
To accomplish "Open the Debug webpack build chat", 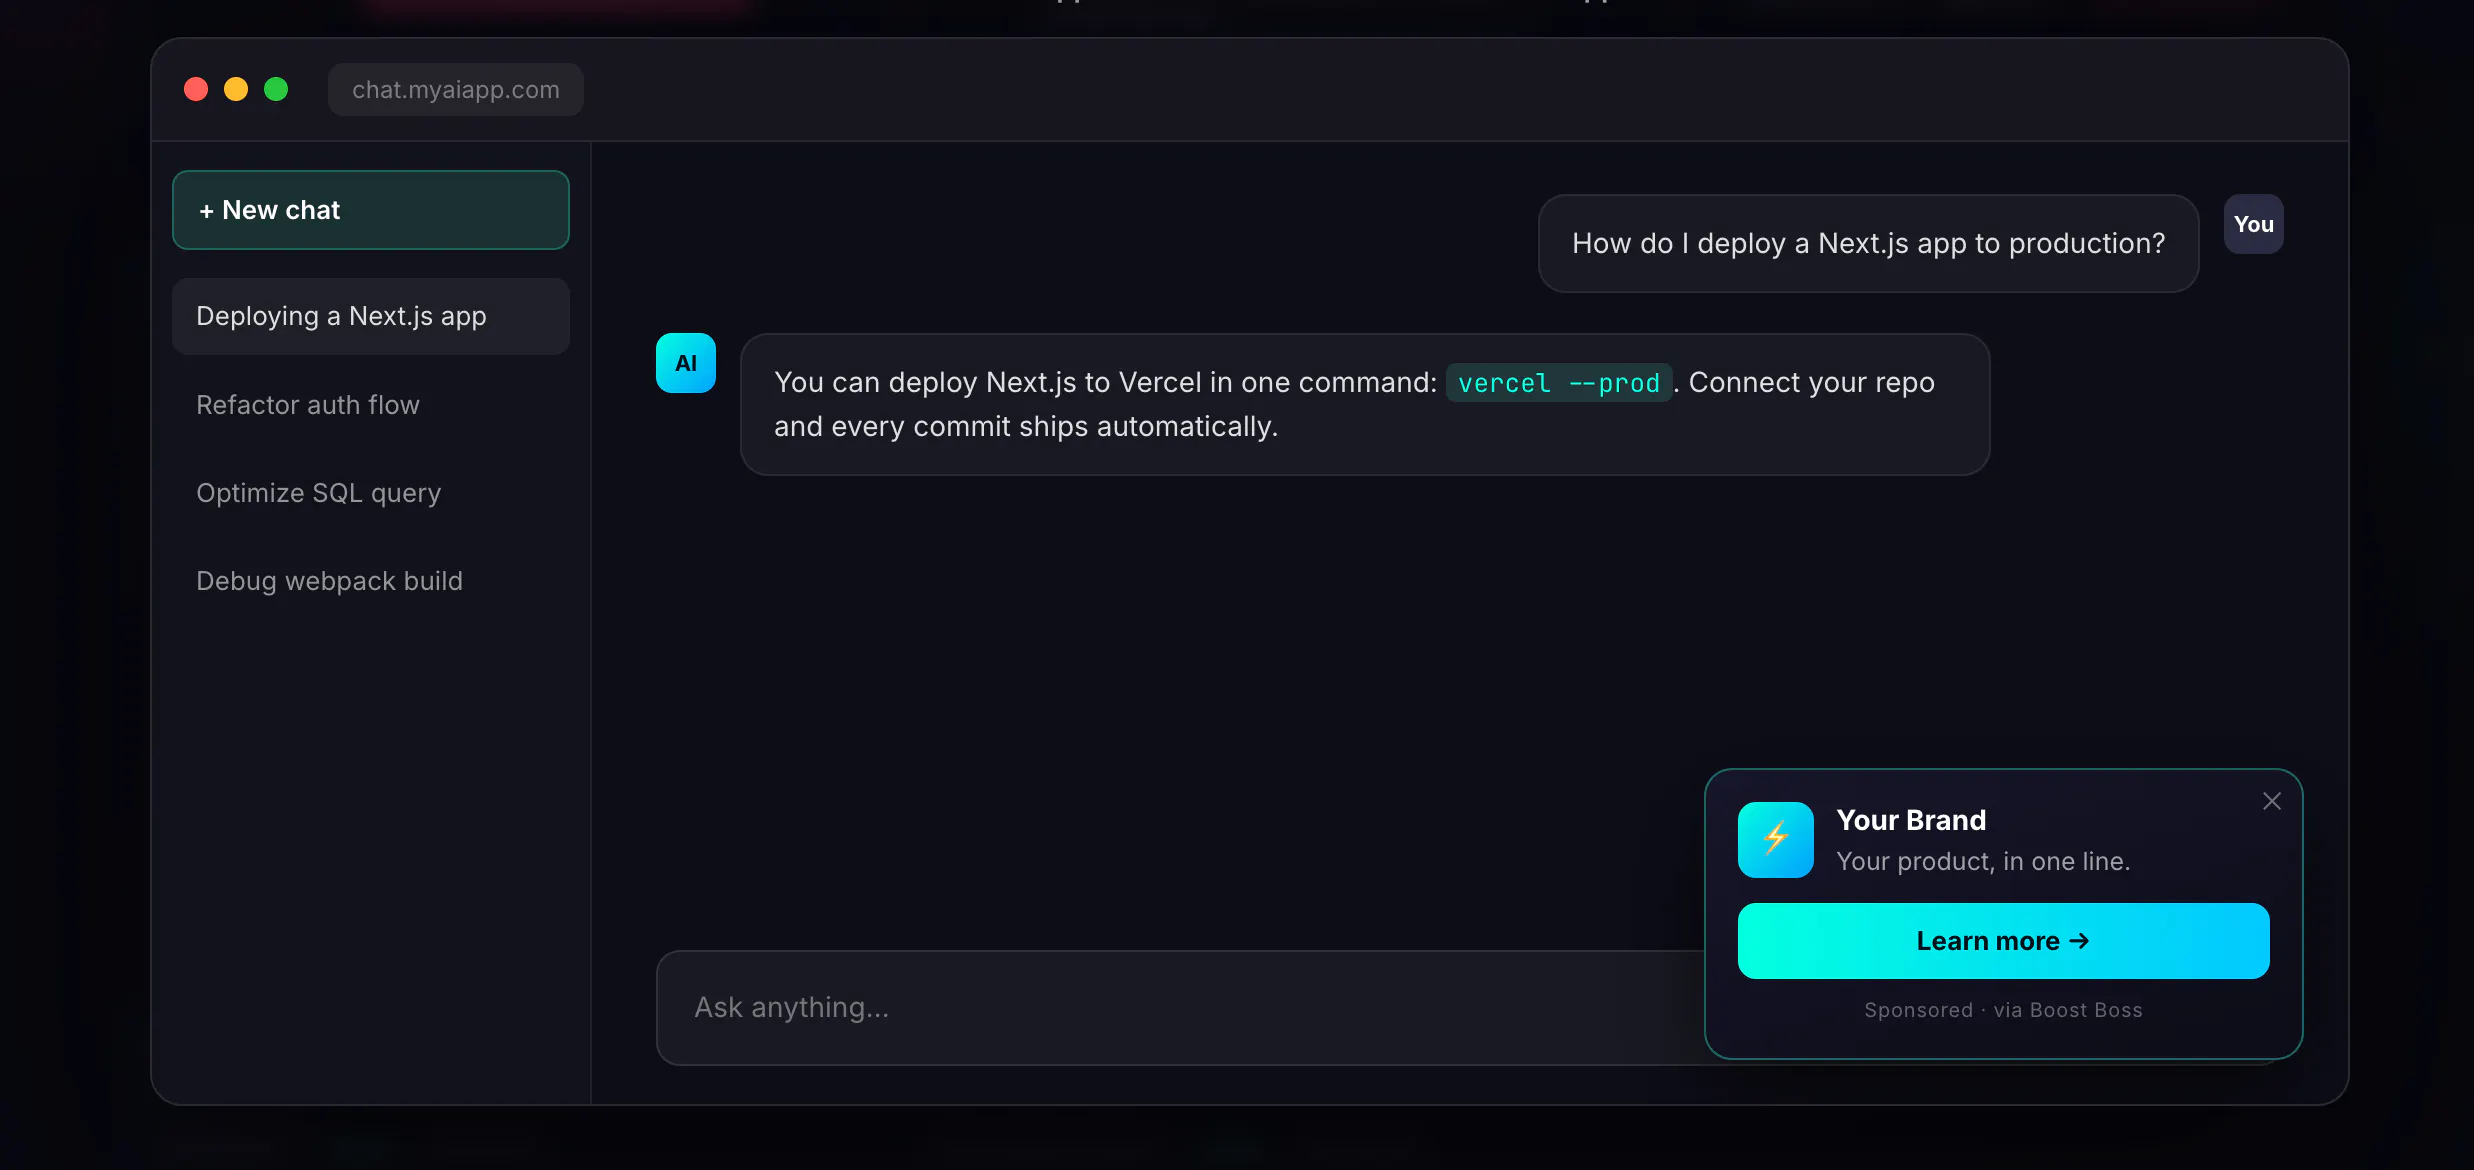I will [371, 581].
